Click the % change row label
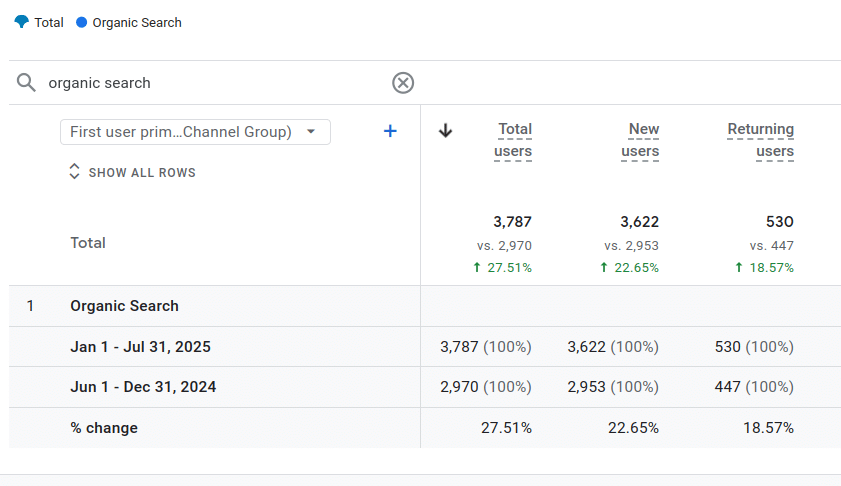This screenshot has width=841, height=486. (104, 428)
